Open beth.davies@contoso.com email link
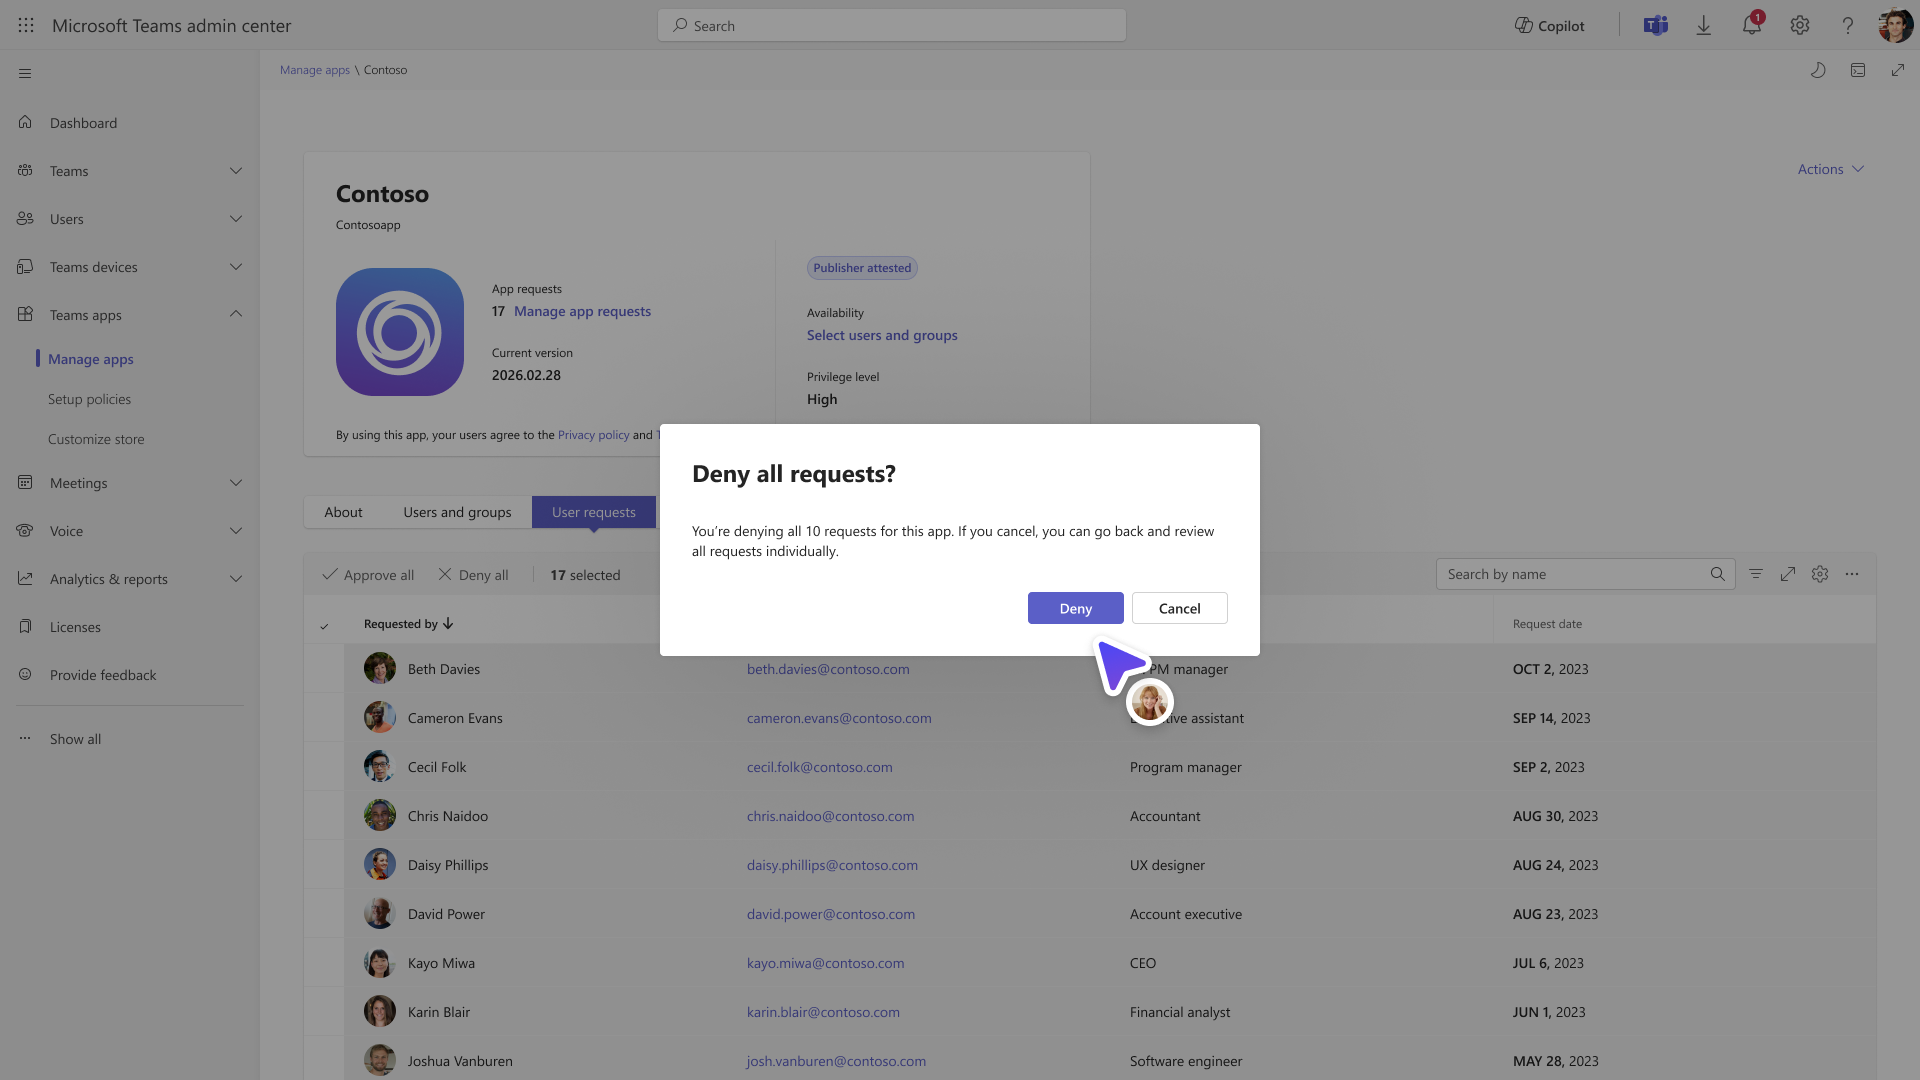 click(x=828, y=669)
